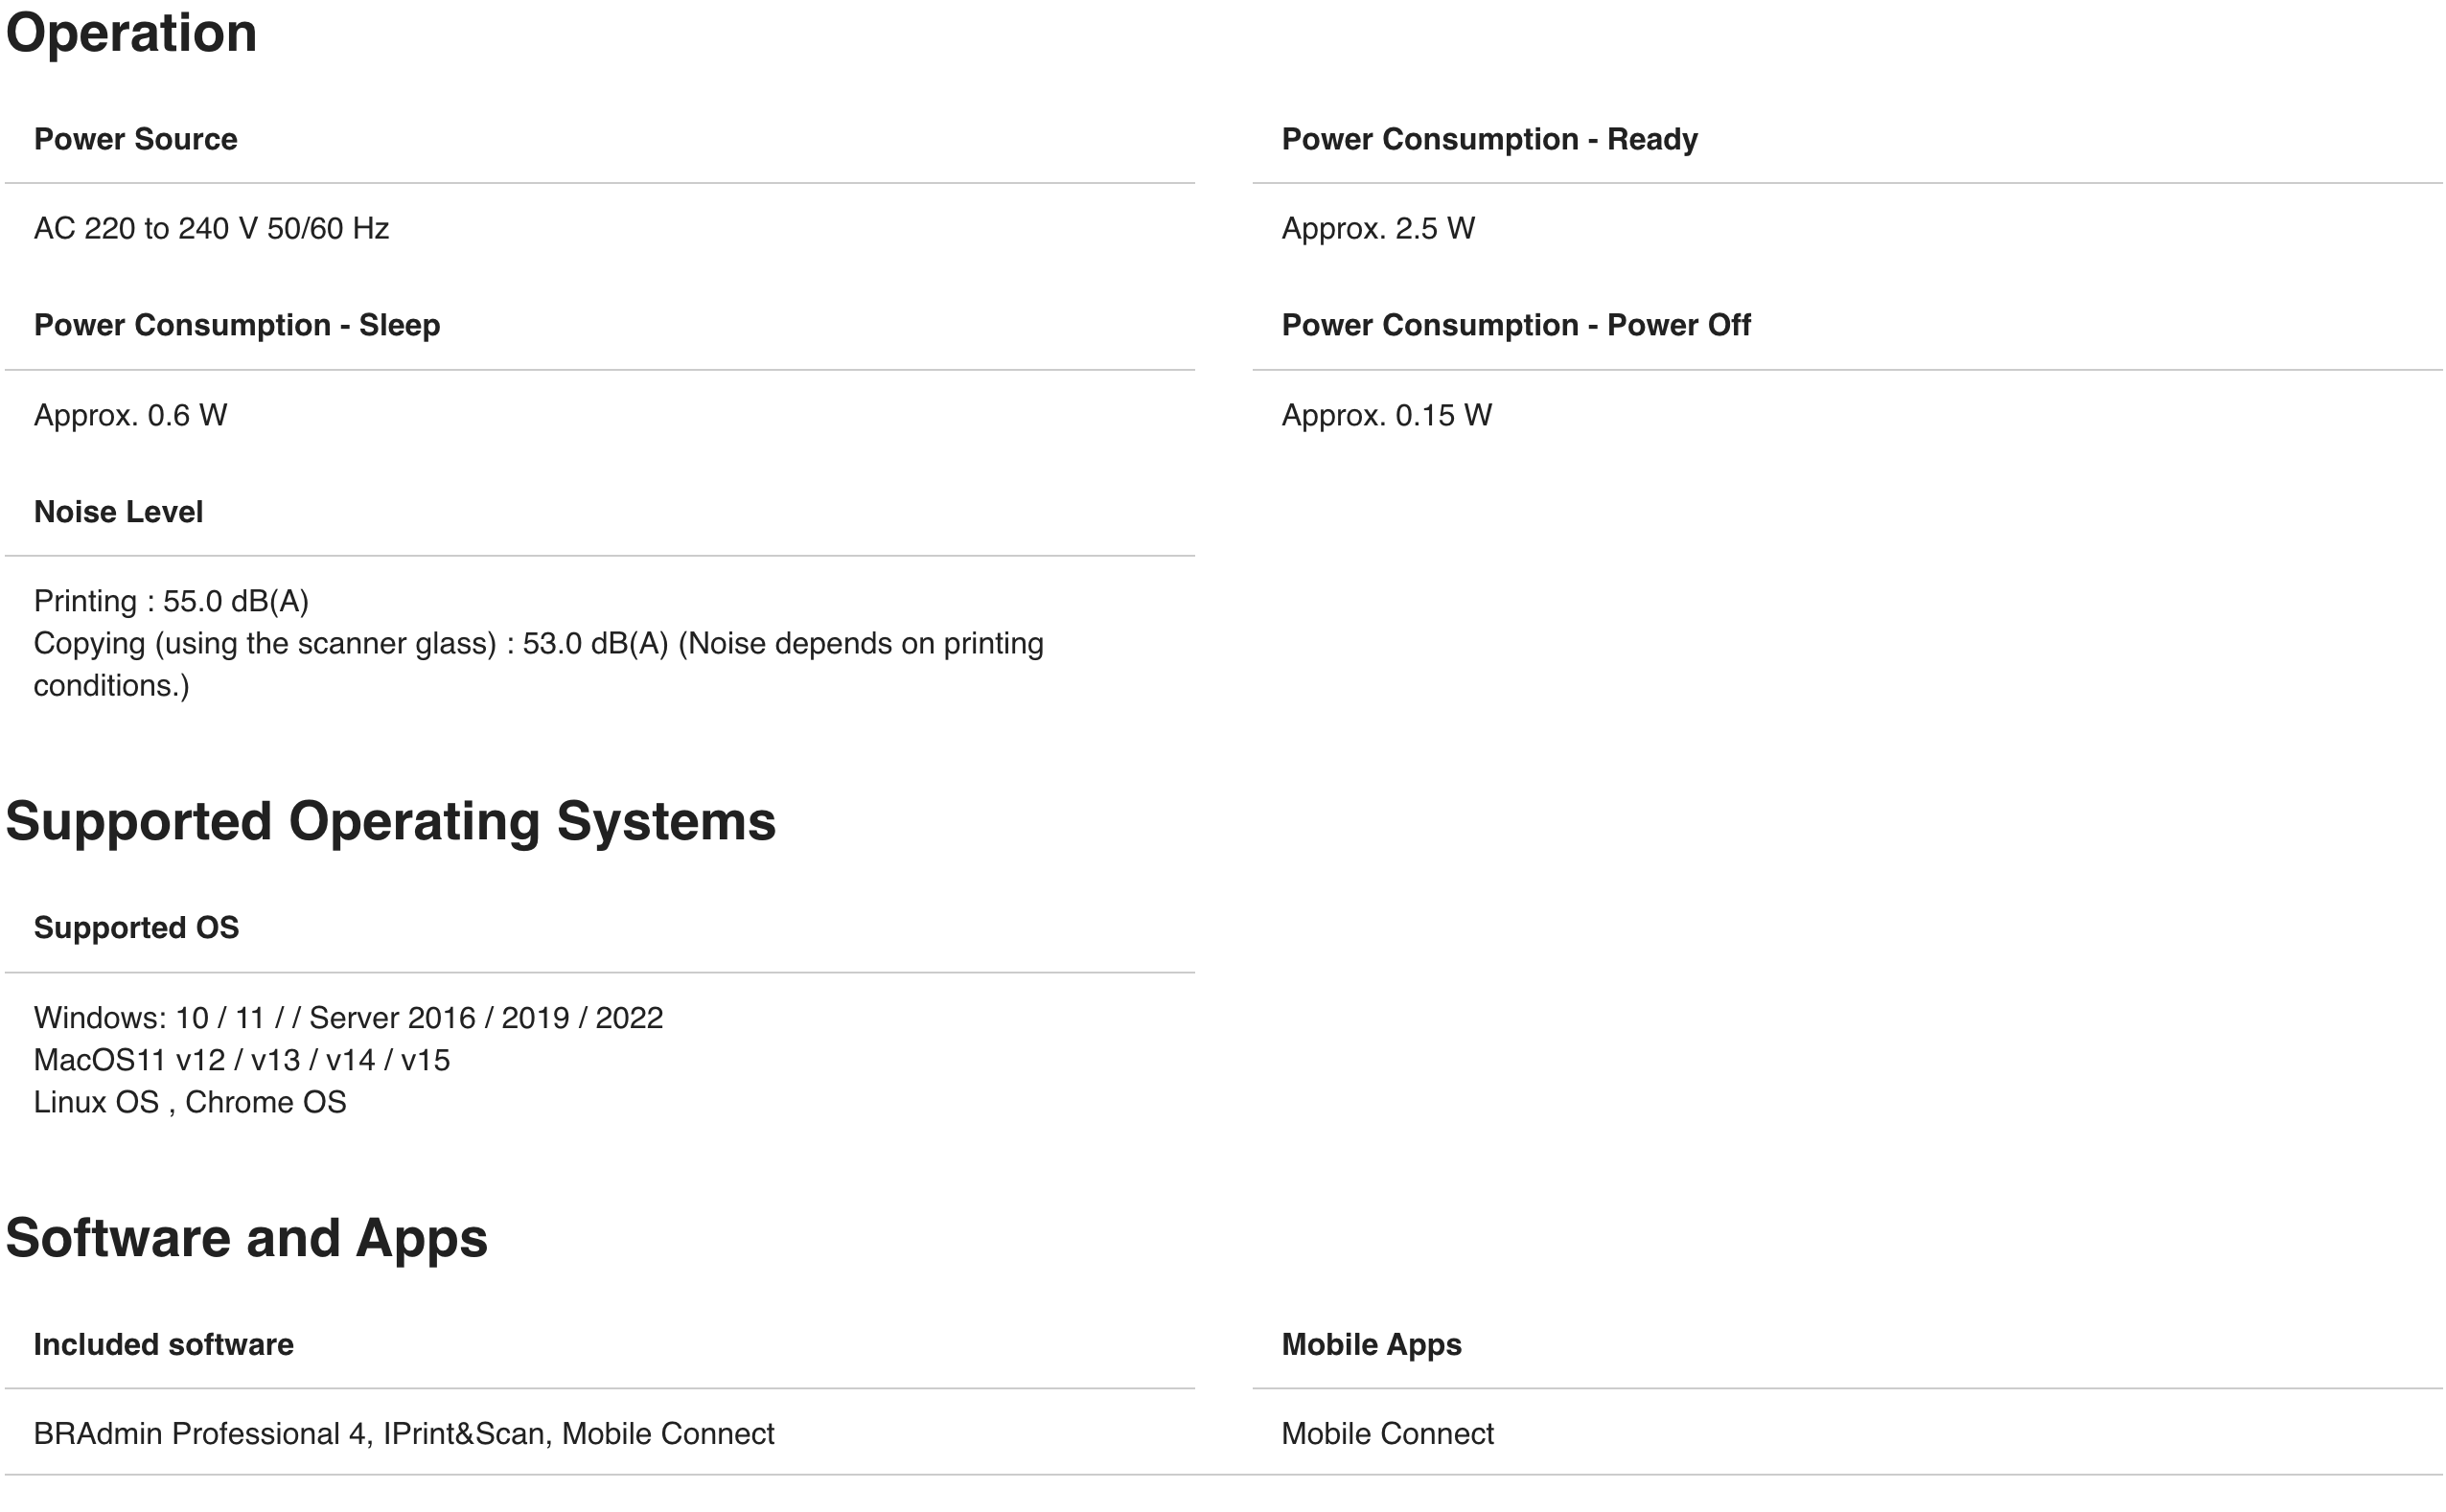This screenshot has height=1512, width=2446.
Task: Click the Supported Operating Systems heading
Action: tap(390, 821)
